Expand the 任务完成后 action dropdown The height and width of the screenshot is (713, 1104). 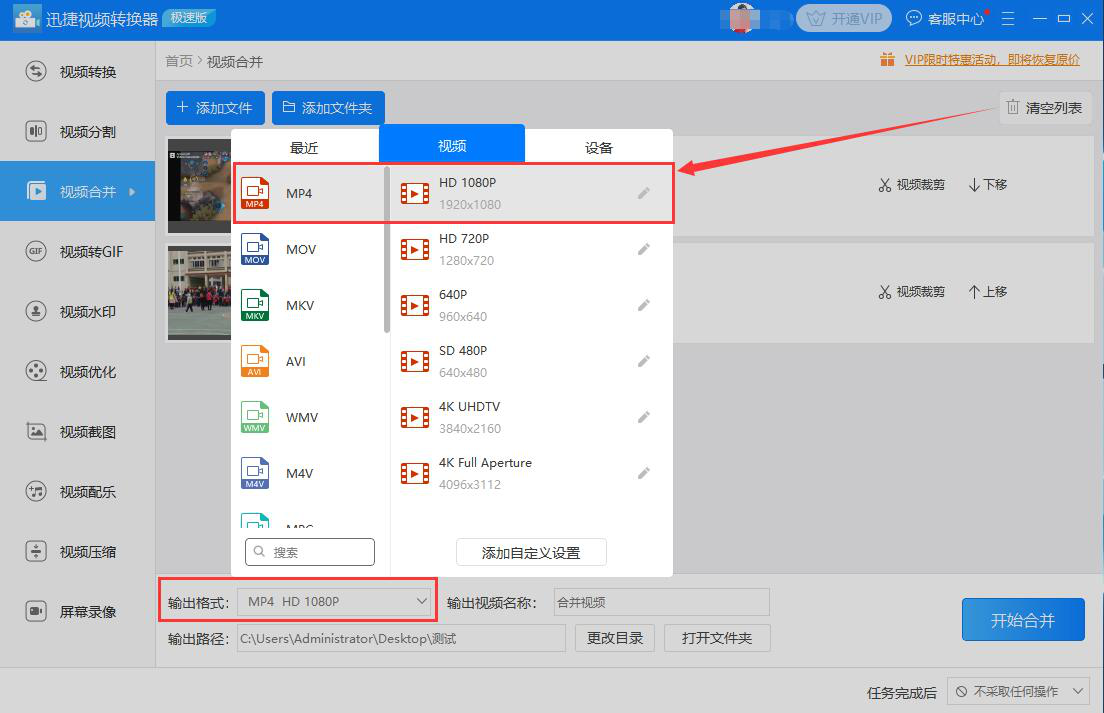coord(1018,692)
